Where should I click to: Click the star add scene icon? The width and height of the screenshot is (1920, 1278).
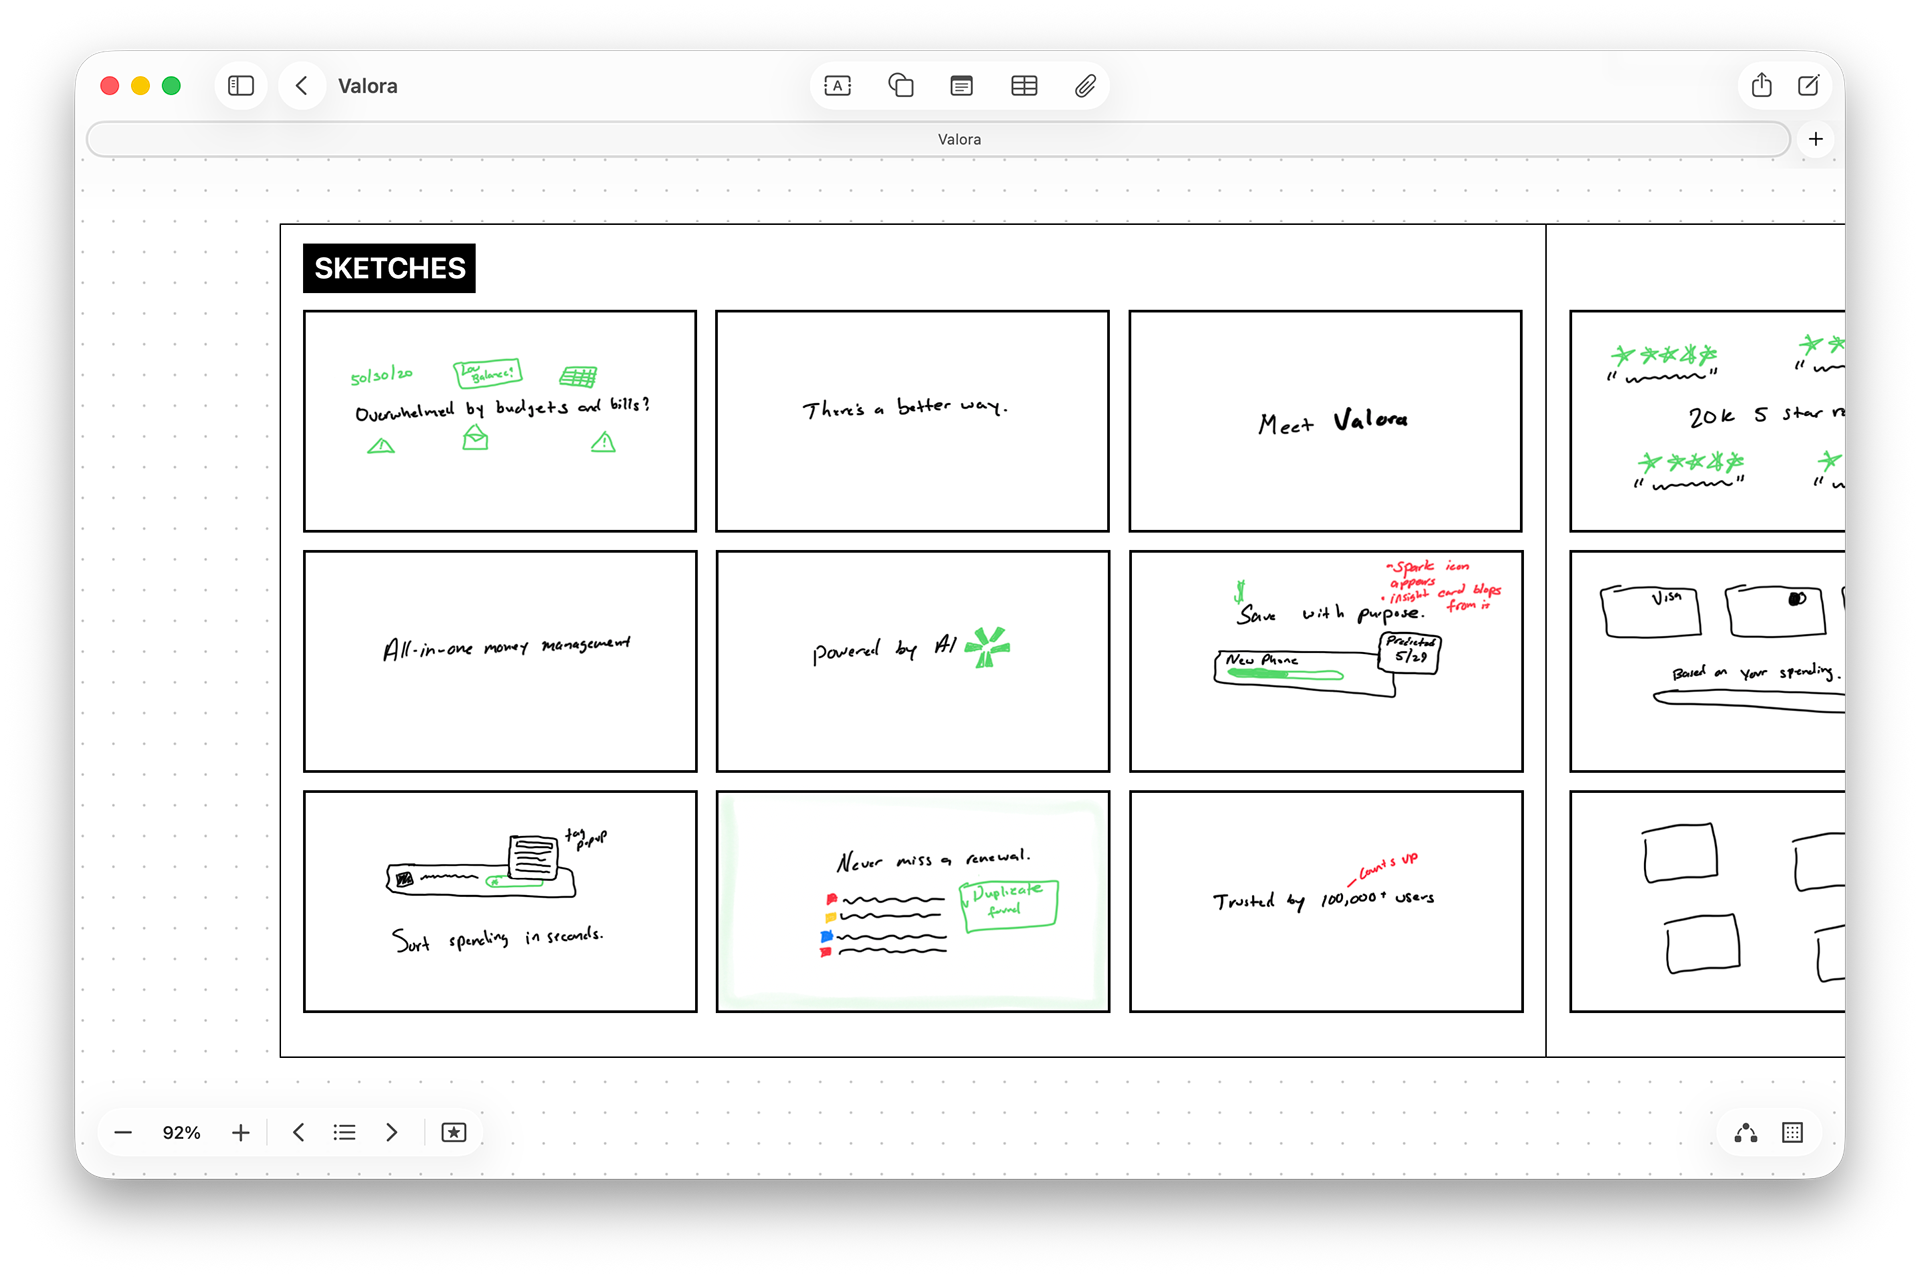coord(453,1132)
